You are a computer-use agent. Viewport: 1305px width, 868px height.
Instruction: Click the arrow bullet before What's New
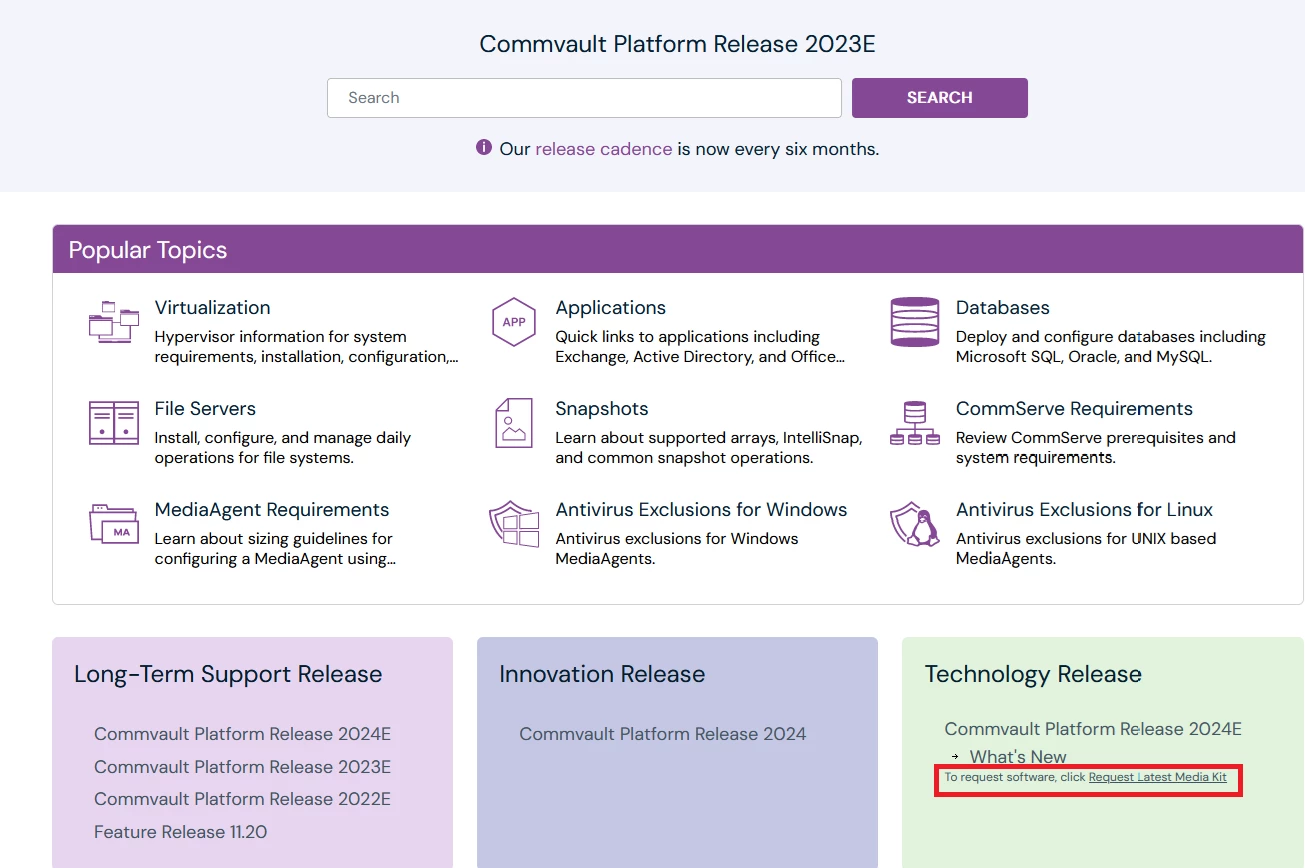coord(955,757)
